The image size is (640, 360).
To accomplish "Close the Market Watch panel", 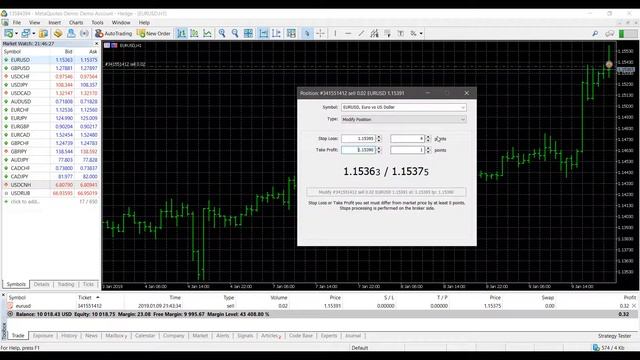I will pyautogui.click(x=97, y=43).
